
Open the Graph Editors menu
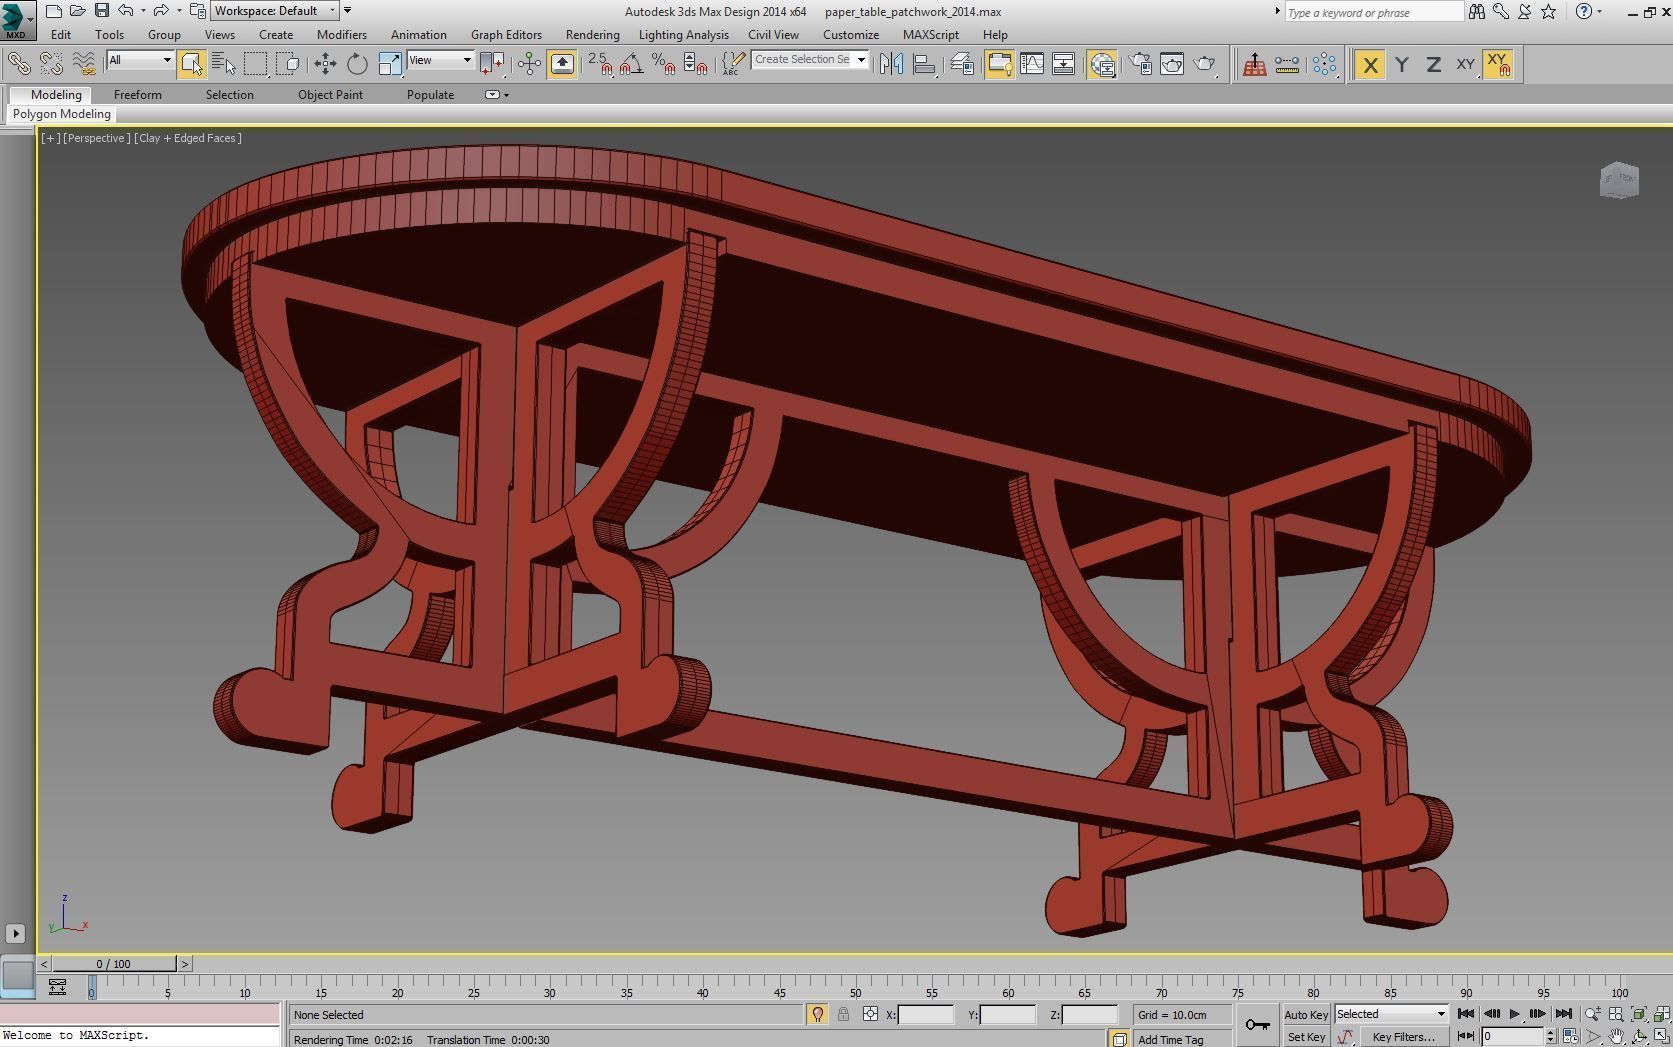506,34
